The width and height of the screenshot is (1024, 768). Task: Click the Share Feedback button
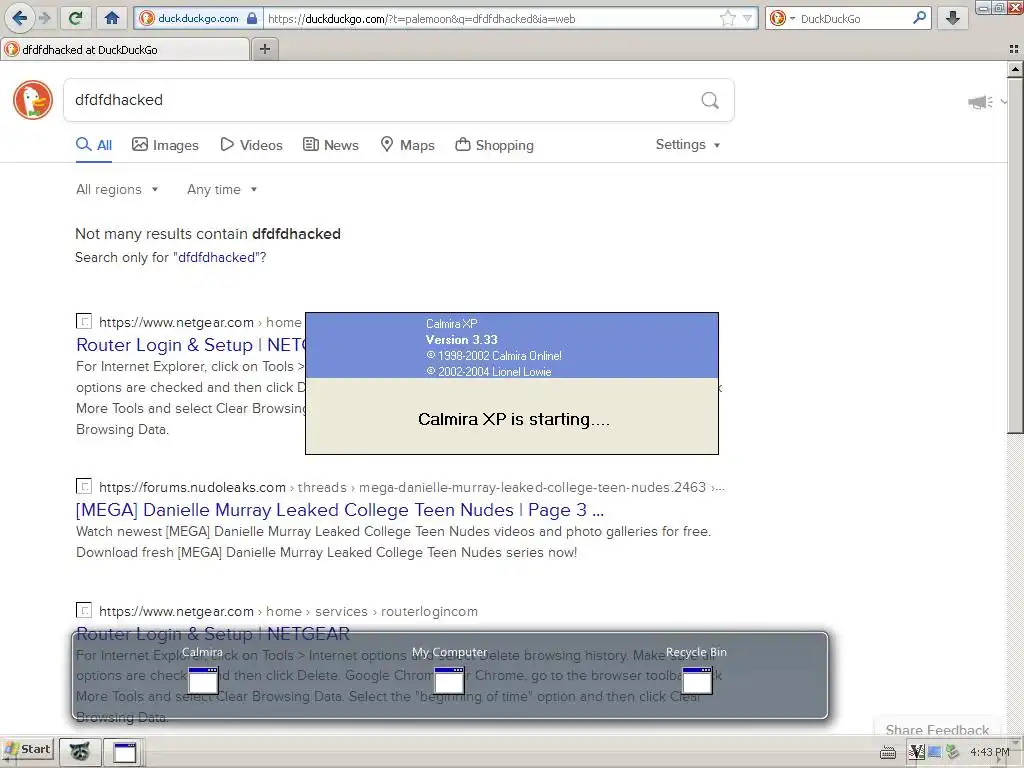coord(937,729)
